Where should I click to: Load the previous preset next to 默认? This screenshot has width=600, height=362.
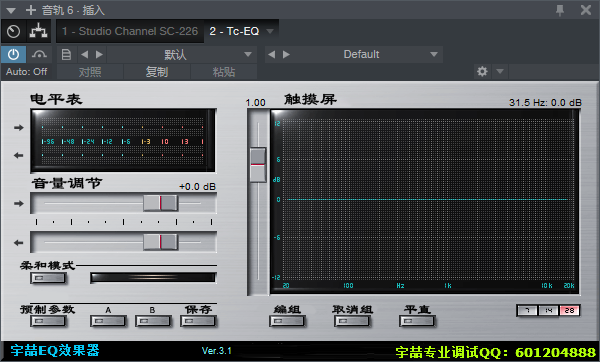pyautogui.click(x=85, y=55)
